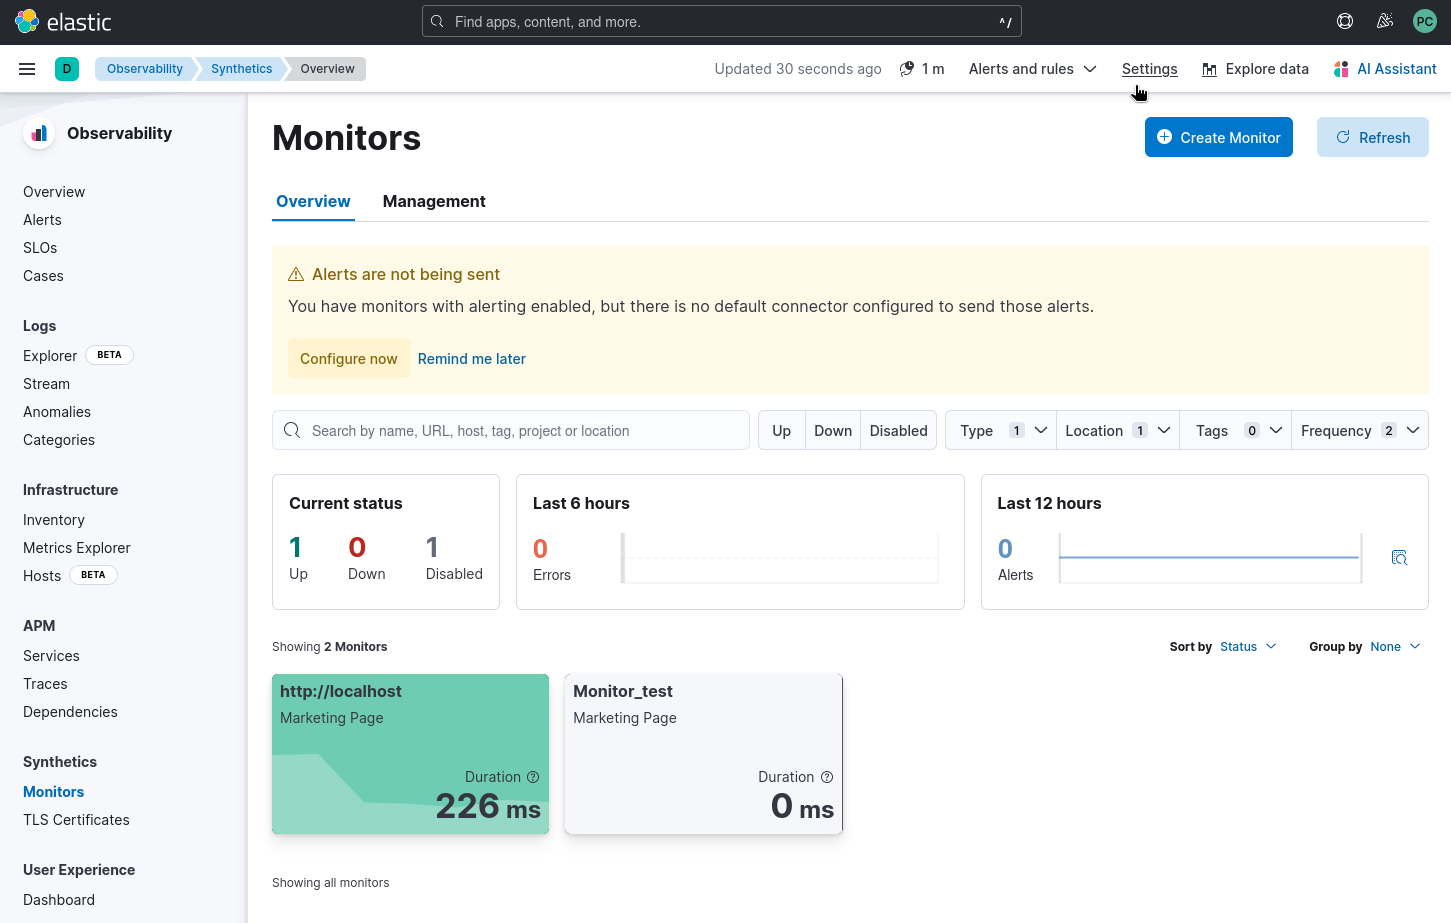Open the Sort by Status dropdown
1451x923 pixels.
point(1248,647)
